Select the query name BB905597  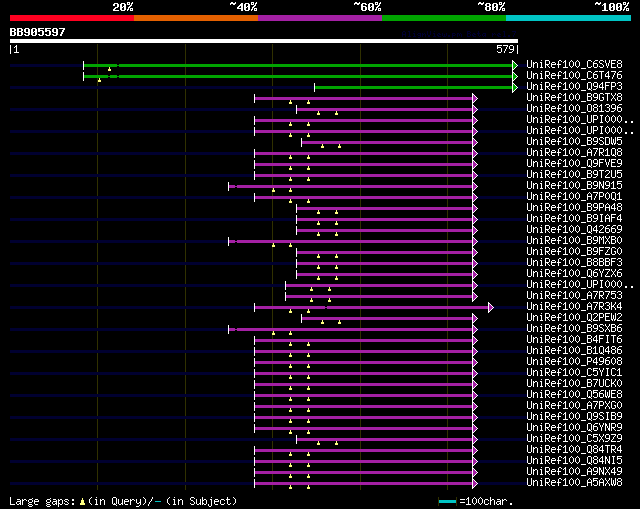click(x=38, y=32)
